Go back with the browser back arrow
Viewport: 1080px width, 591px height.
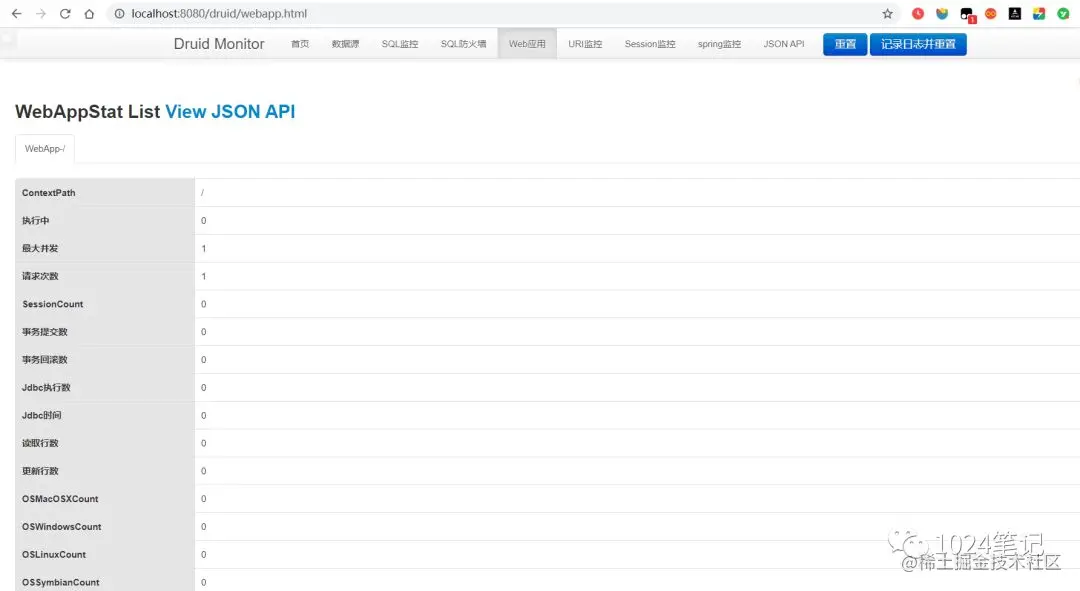click(x=17, y=14)
